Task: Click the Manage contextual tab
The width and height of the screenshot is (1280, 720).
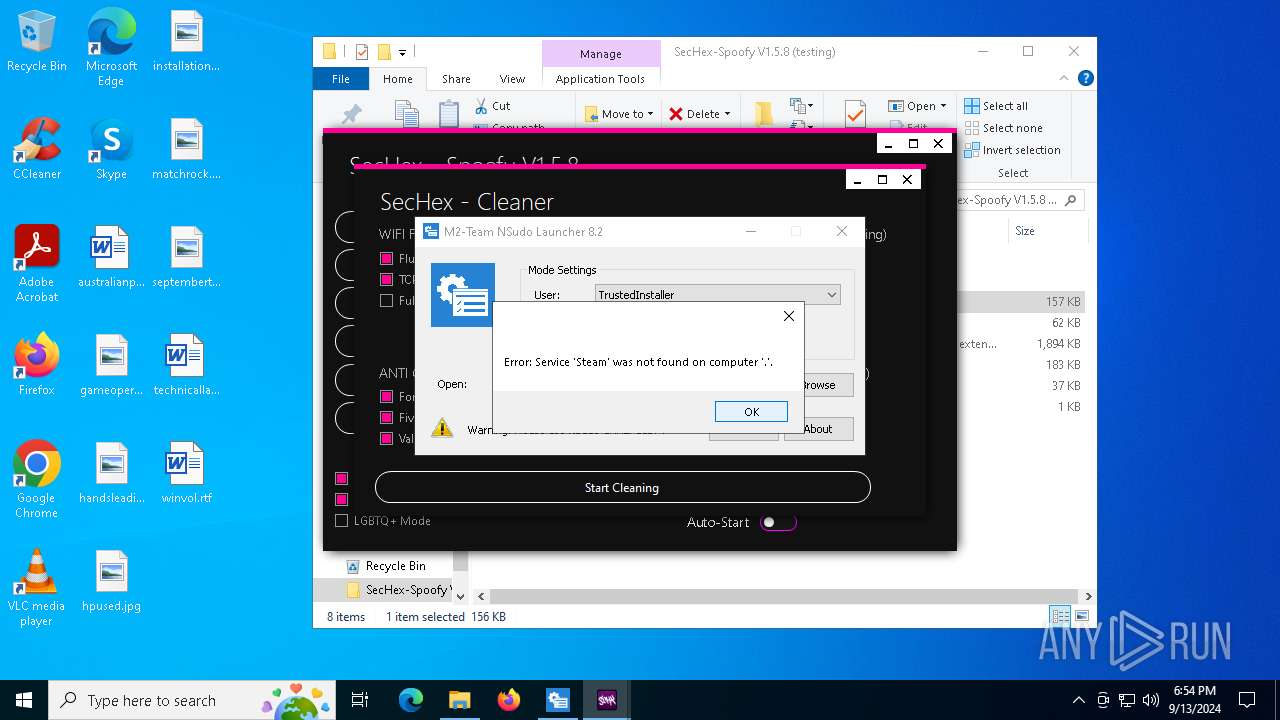Action: (601, 54)
